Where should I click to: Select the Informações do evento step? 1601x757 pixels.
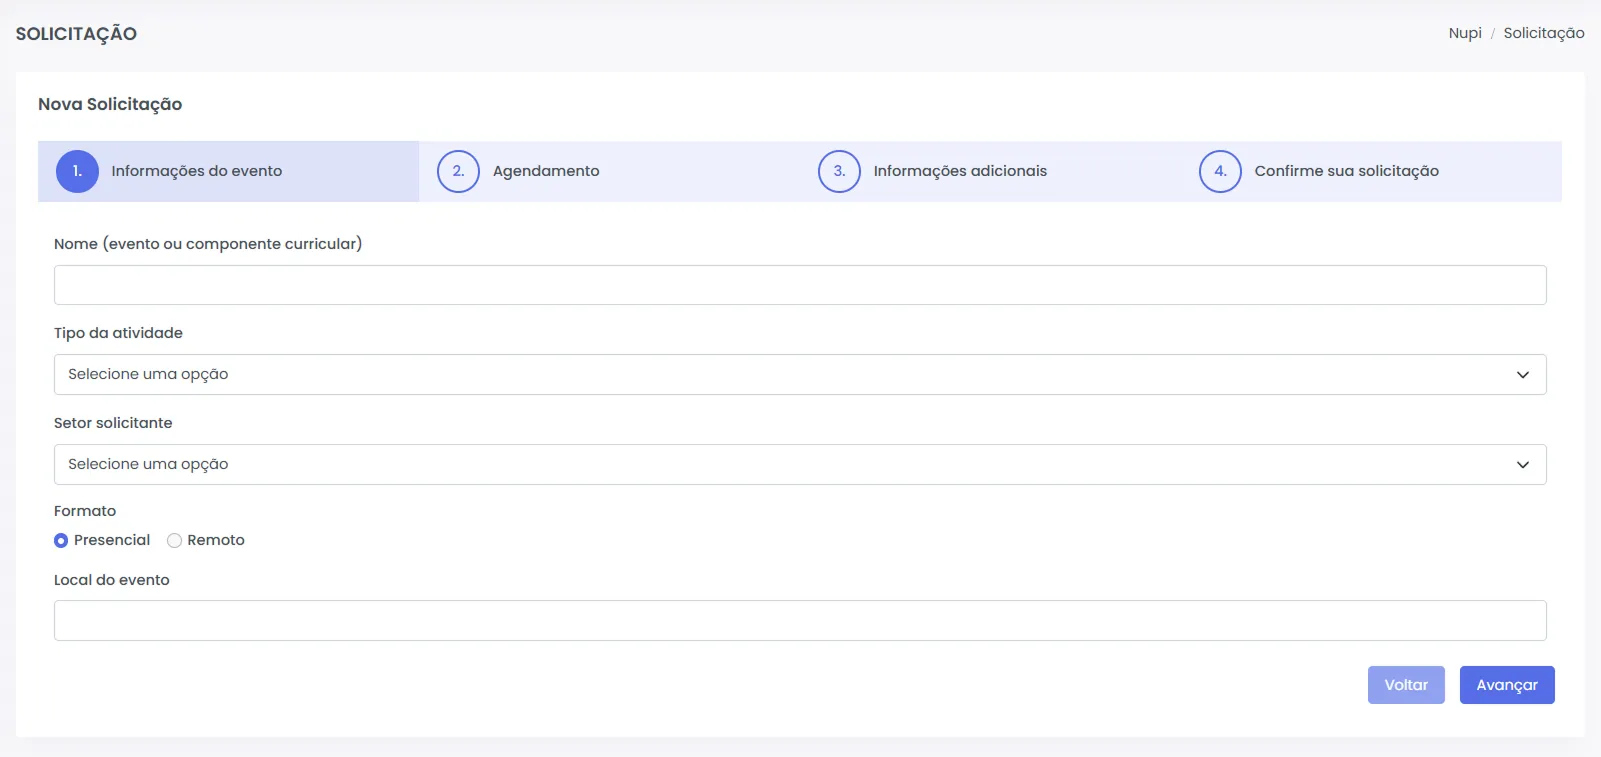point(197,171)
